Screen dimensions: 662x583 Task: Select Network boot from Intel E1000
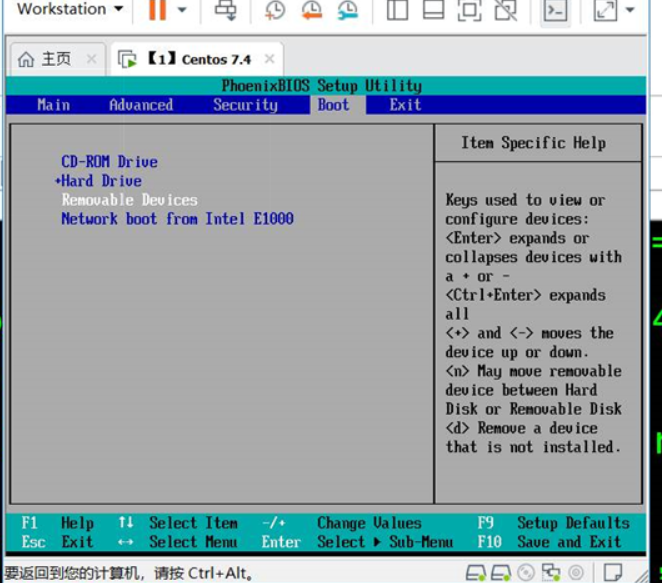[x=177, y=219]
